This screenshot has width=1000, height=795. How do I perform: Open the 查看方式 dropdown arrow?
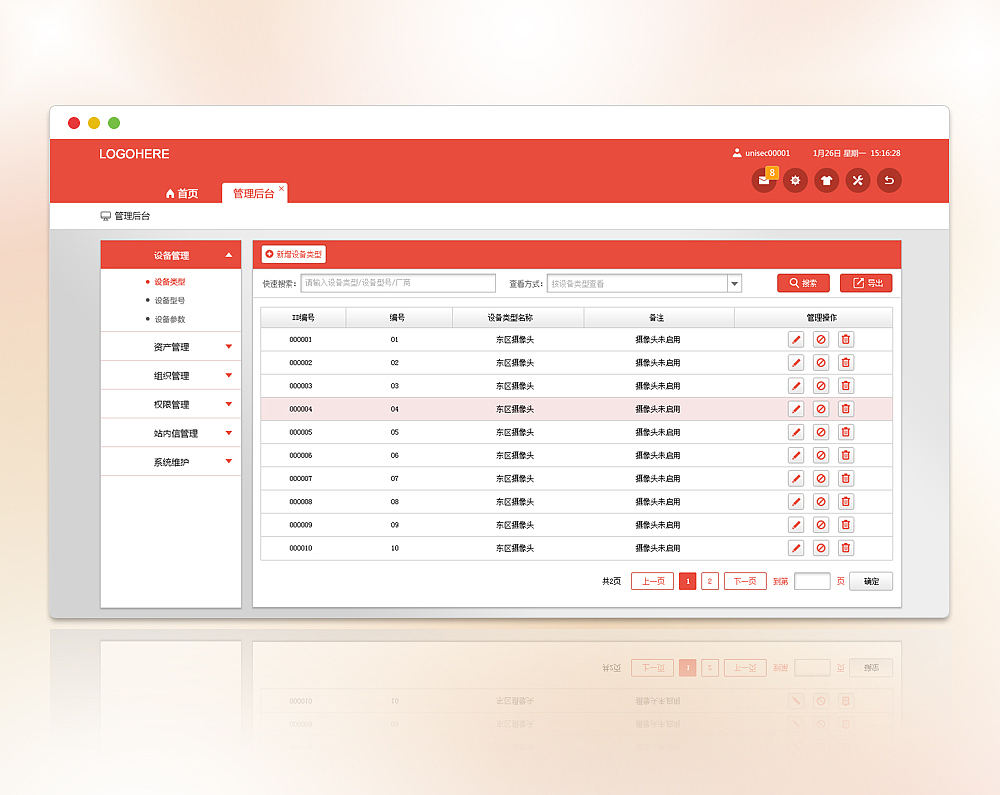click(x=735, y=284)
